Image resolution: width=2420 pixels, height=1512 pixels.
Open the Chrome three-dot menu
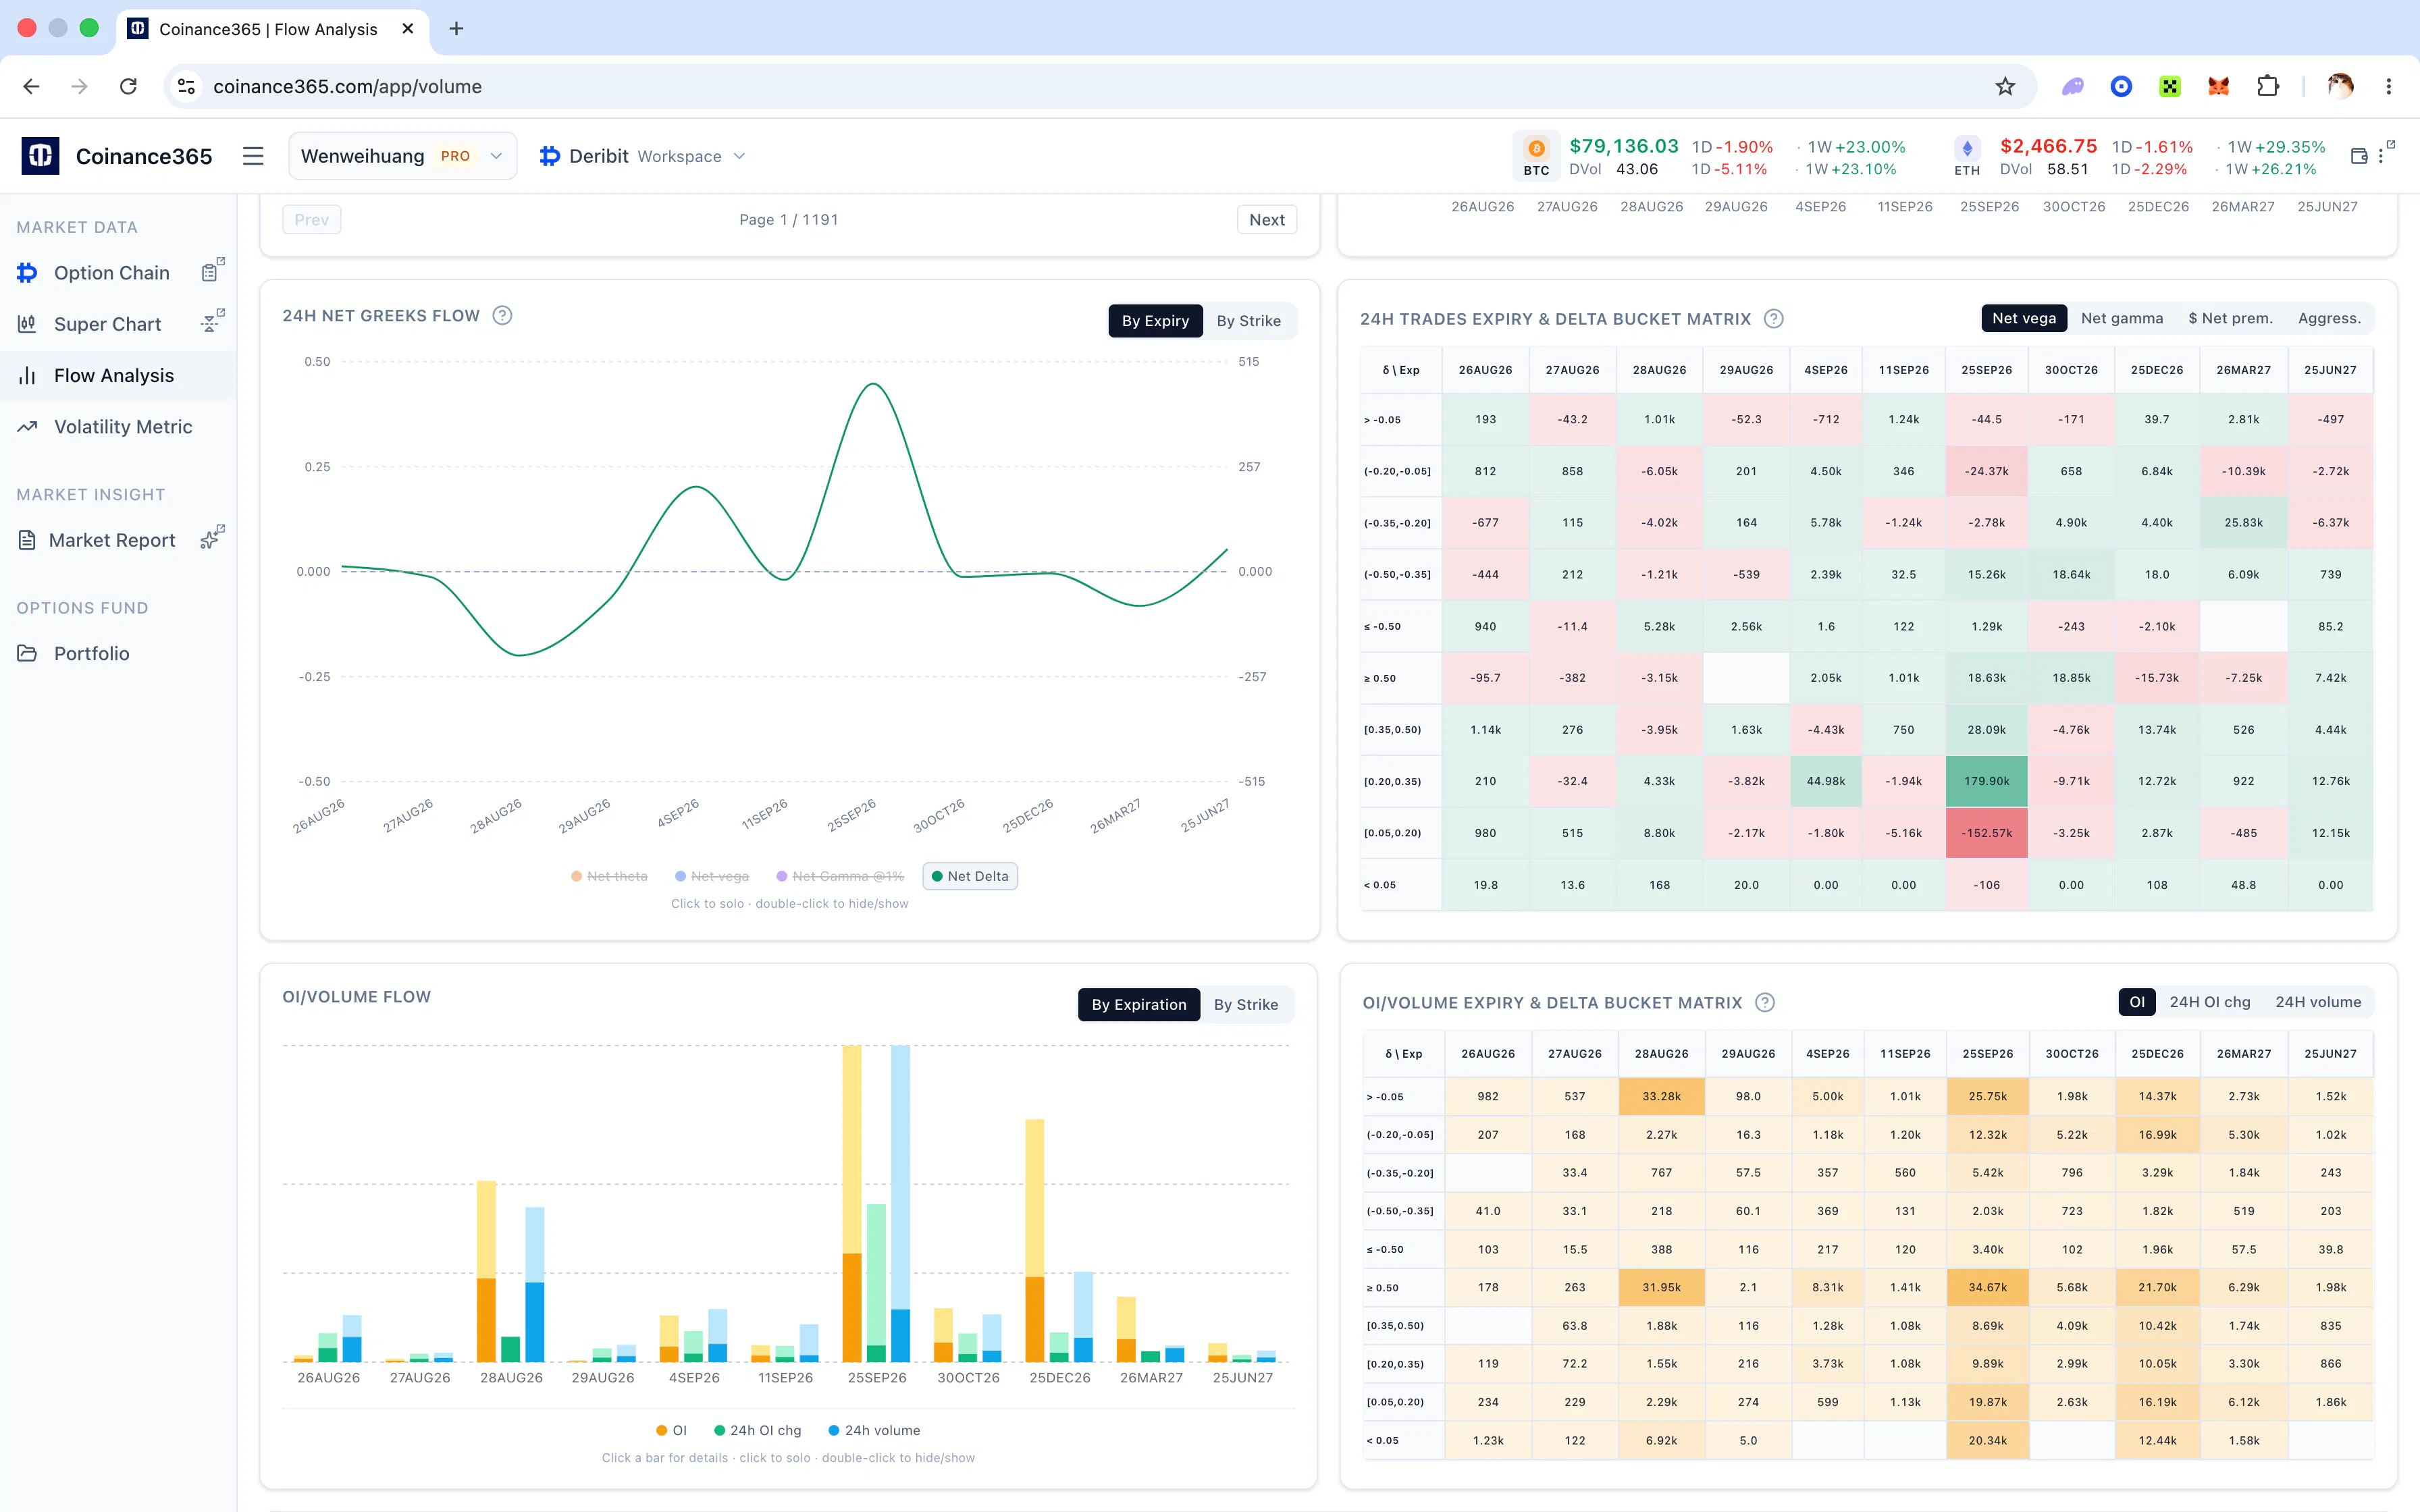pos(2389,86)
